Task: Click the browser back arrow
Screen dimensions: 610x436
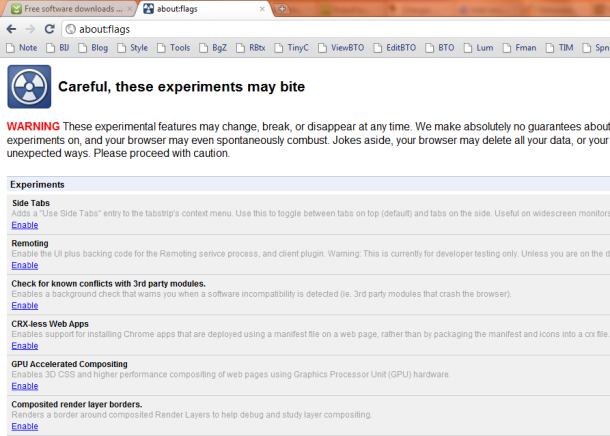Action: point(11,29)
